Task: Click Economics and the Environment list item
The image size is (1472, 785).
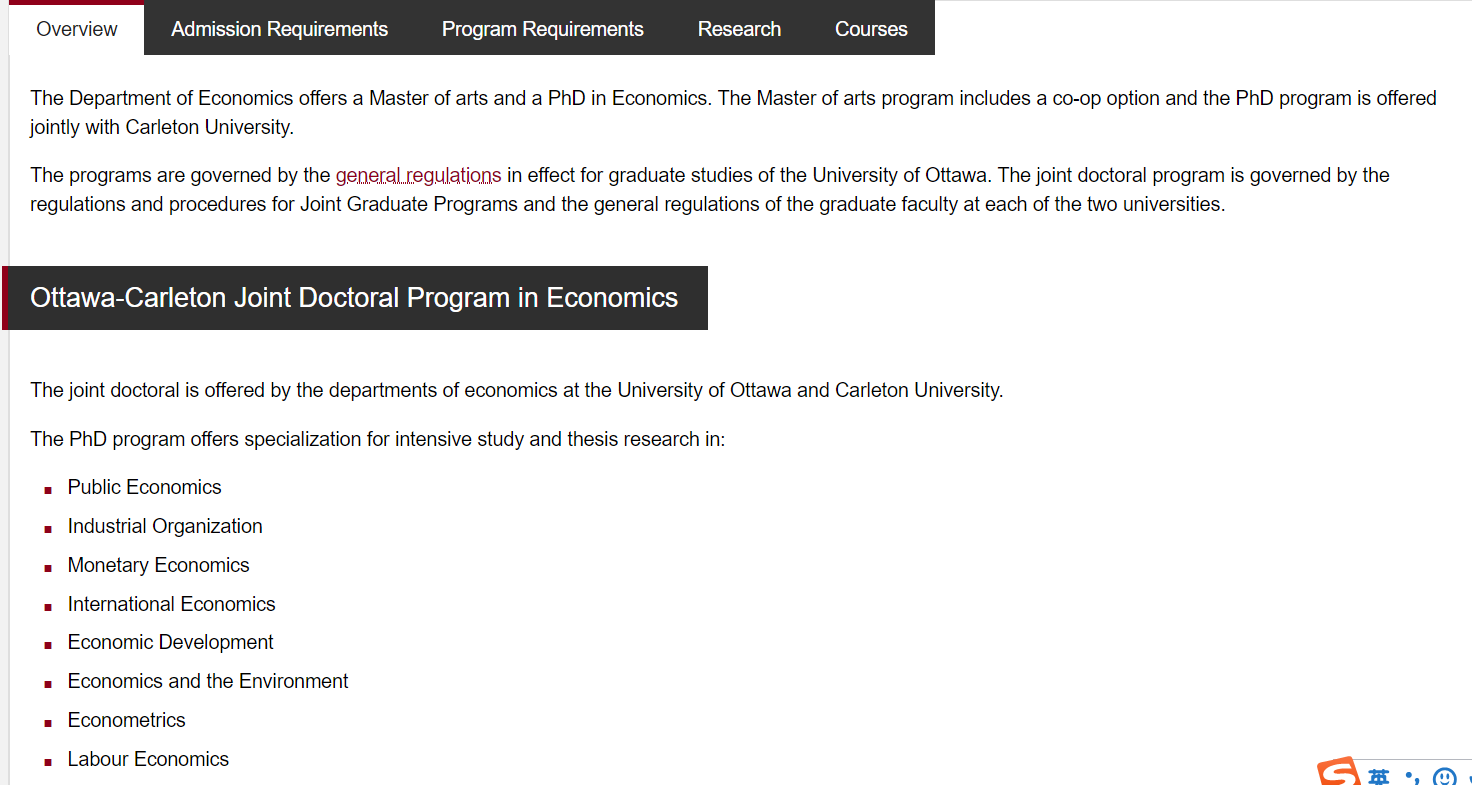Action: [208, 681]
